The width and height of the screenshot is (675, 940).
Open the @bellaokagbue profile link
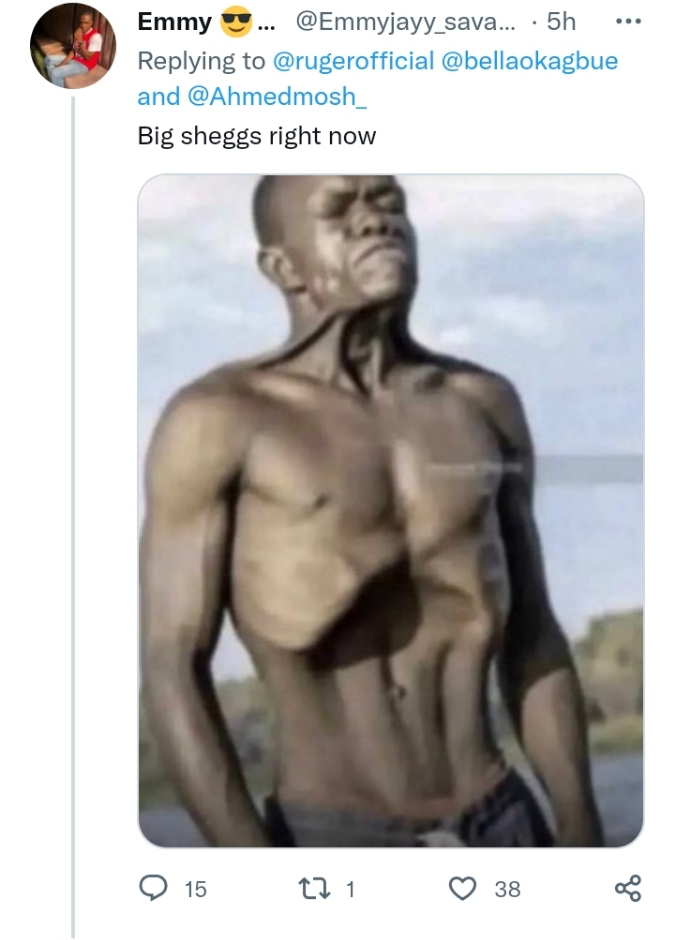pyautogui.click(x=529, y=61)
